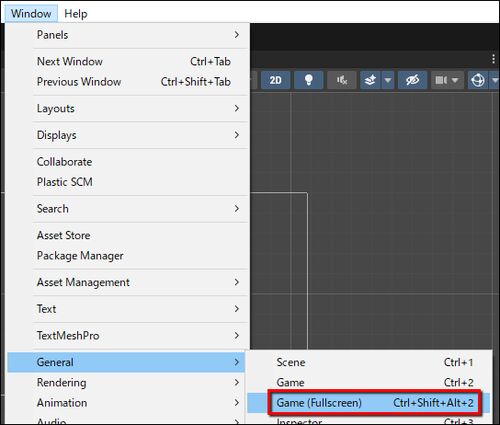Select Next Window menu entry
This screenshot has height=425, width=500.
click(x=128, y=62)
